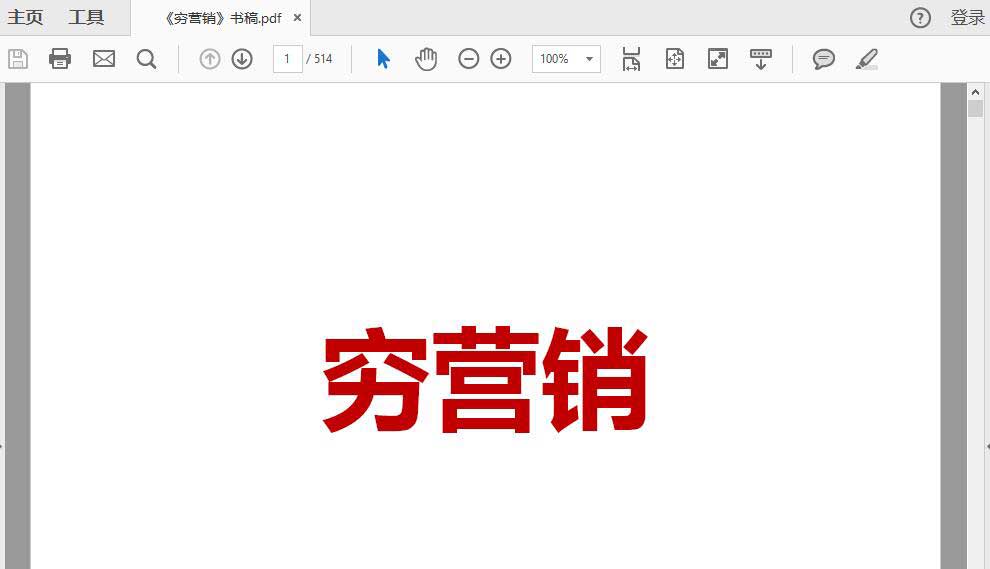Select the highlight pen tool

coord(867,59)
